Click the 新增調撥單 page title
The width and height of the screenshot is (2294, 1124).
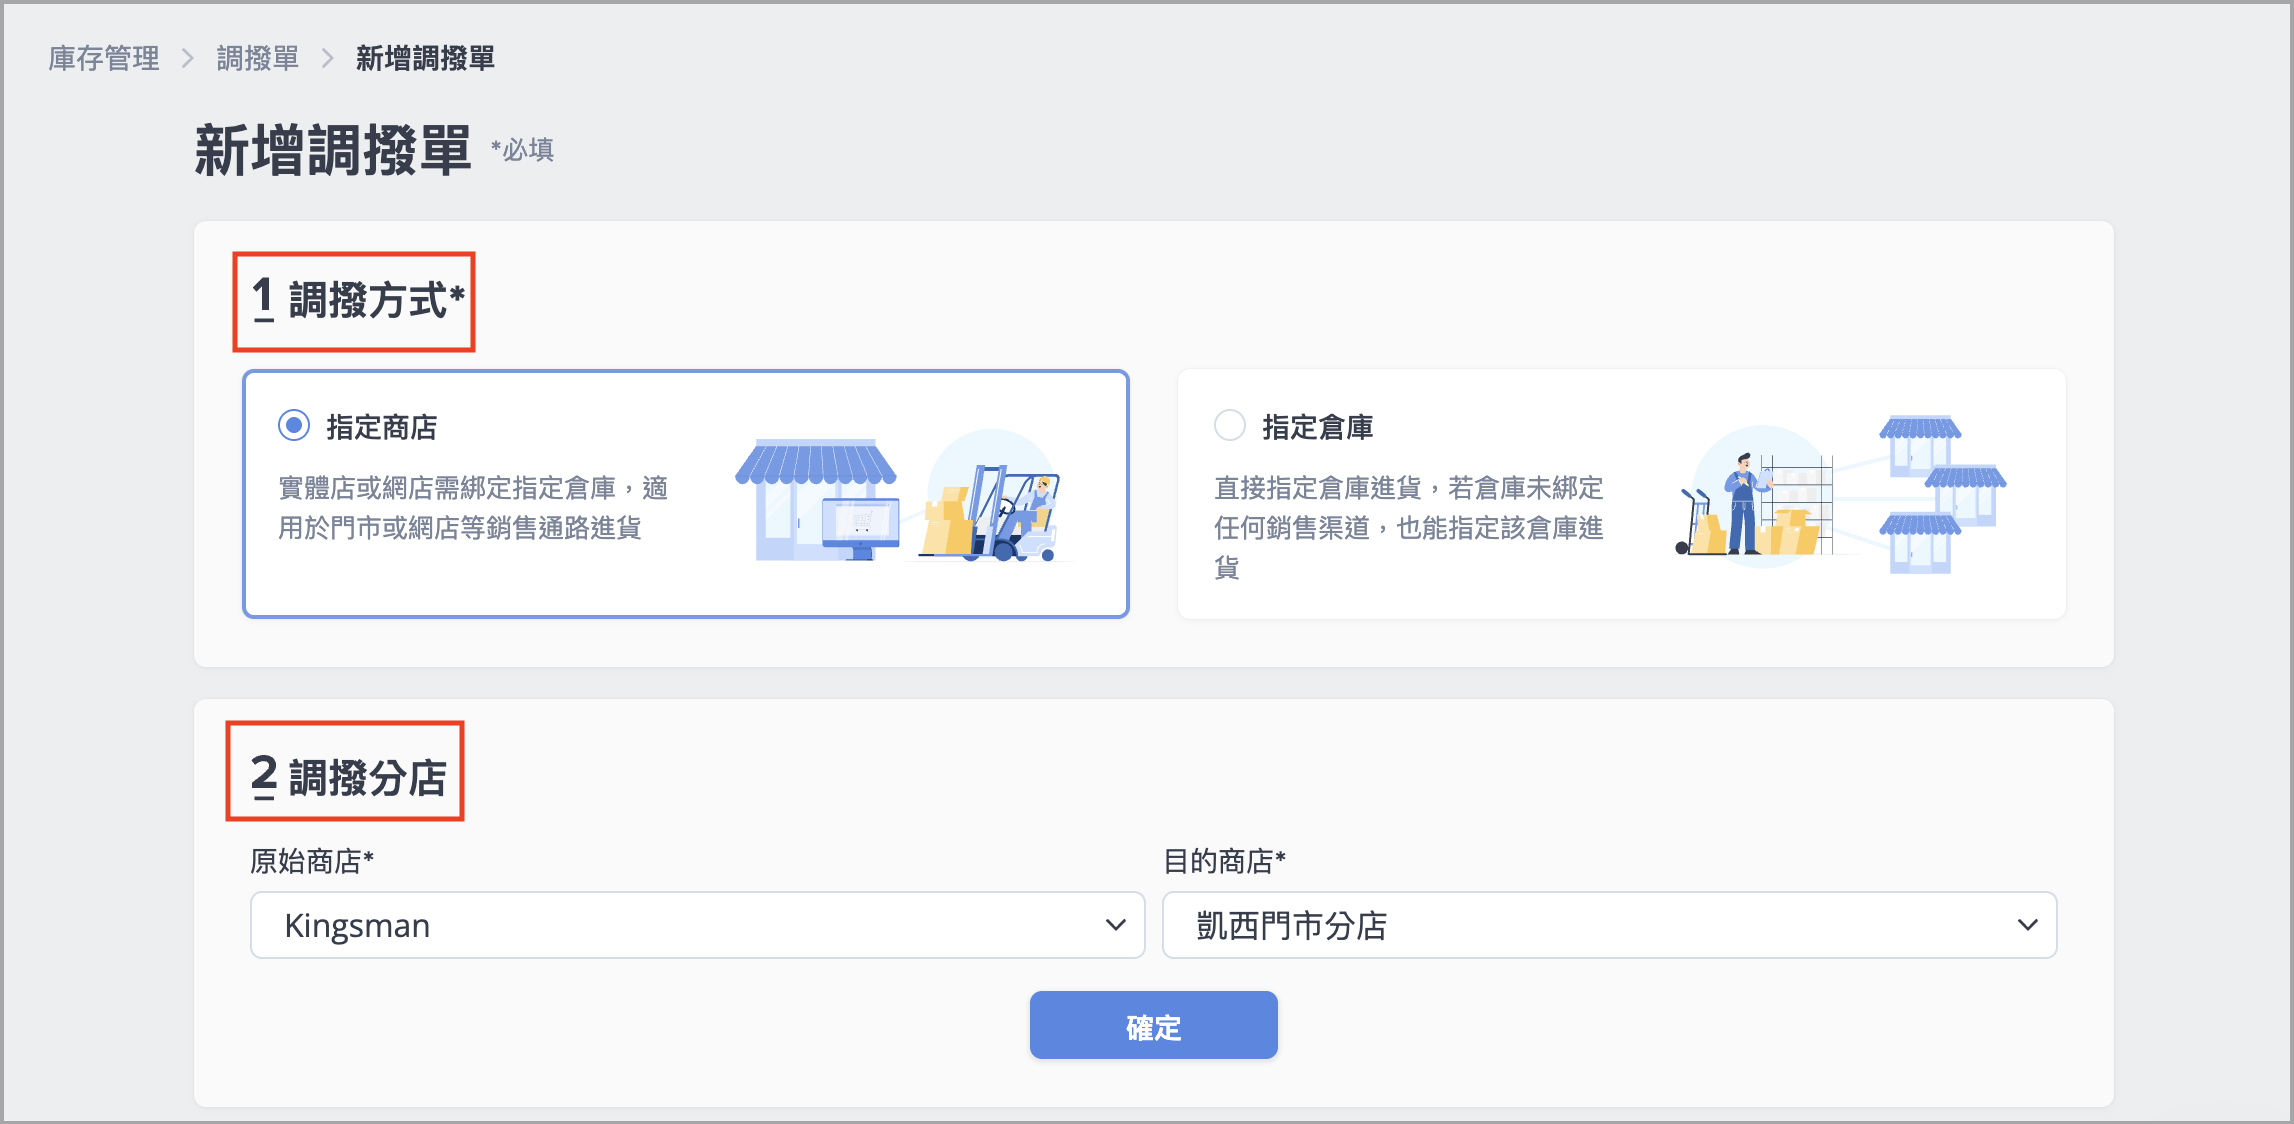pyautogui.click(x=333, y=151)
